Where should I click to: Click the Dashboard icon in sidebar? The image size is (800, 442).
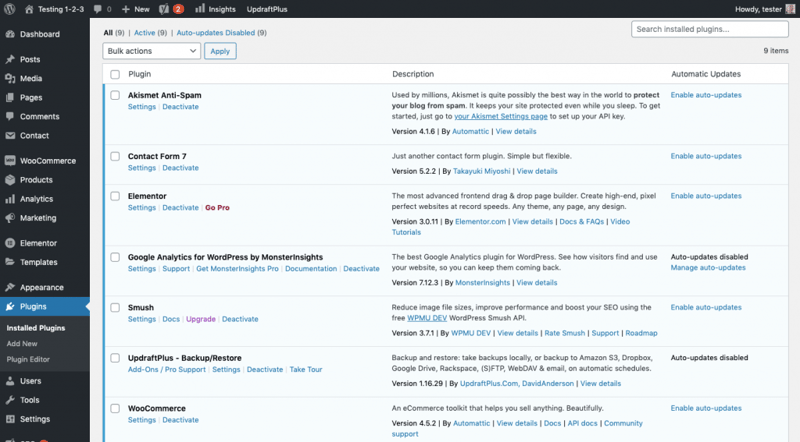tap(10, 34)
